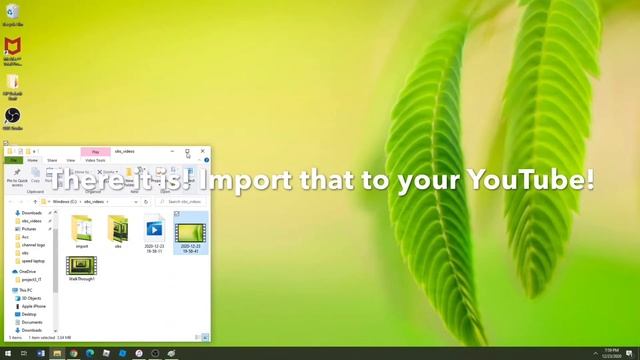Open the McAfee desktop shortcut
This screenshot has height=360, width=640.
click(13, 51)
